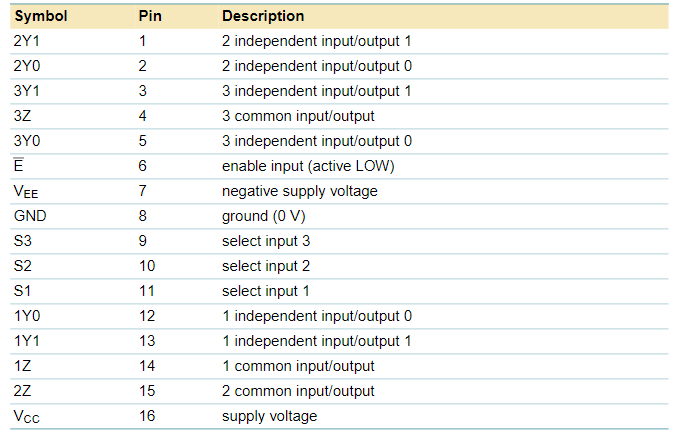Select the 2Y1 symbol cell

27,42
